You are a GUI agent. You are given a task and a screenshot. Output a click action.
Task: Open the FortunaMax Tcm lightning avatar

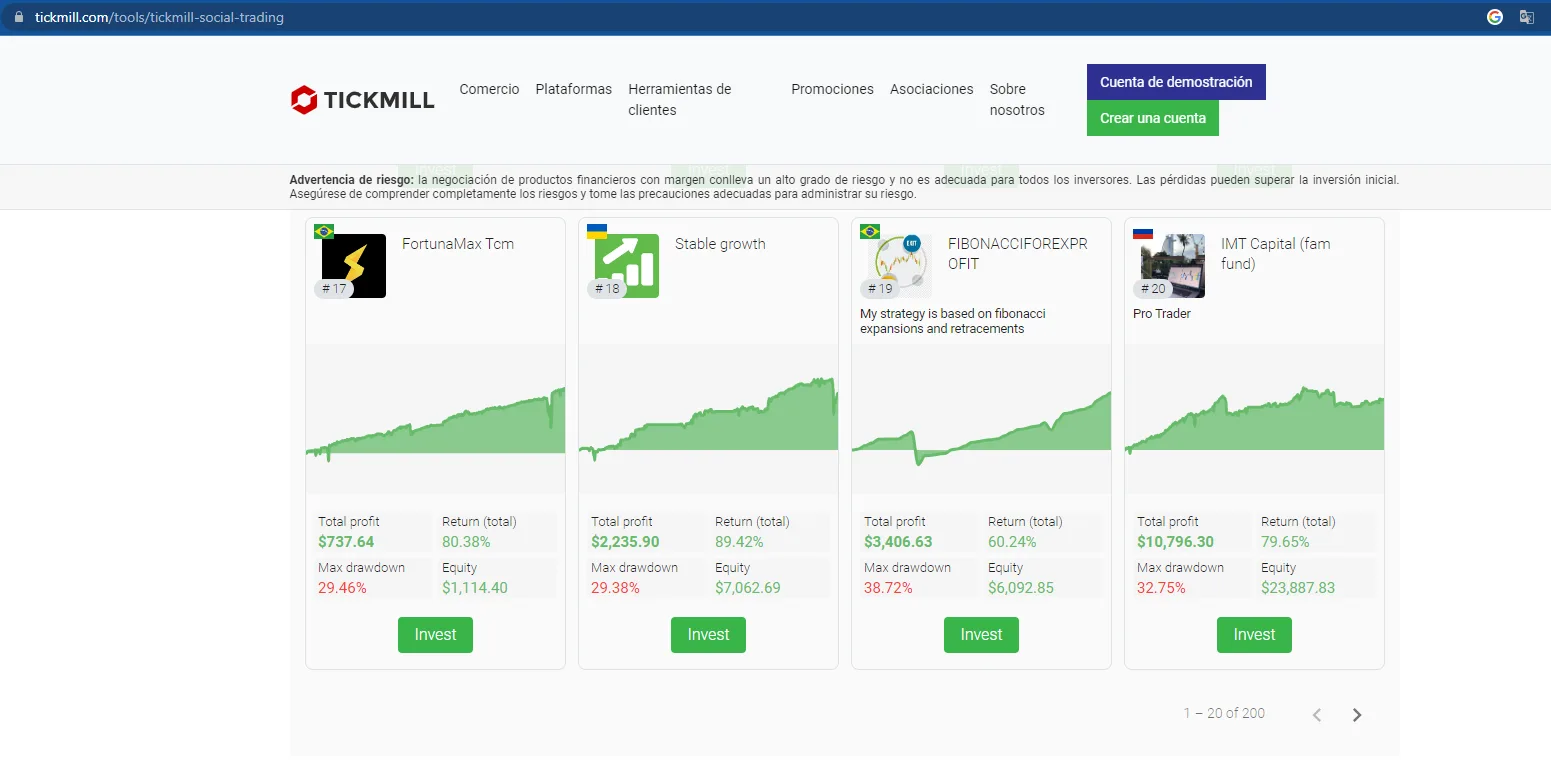(354, 266)
